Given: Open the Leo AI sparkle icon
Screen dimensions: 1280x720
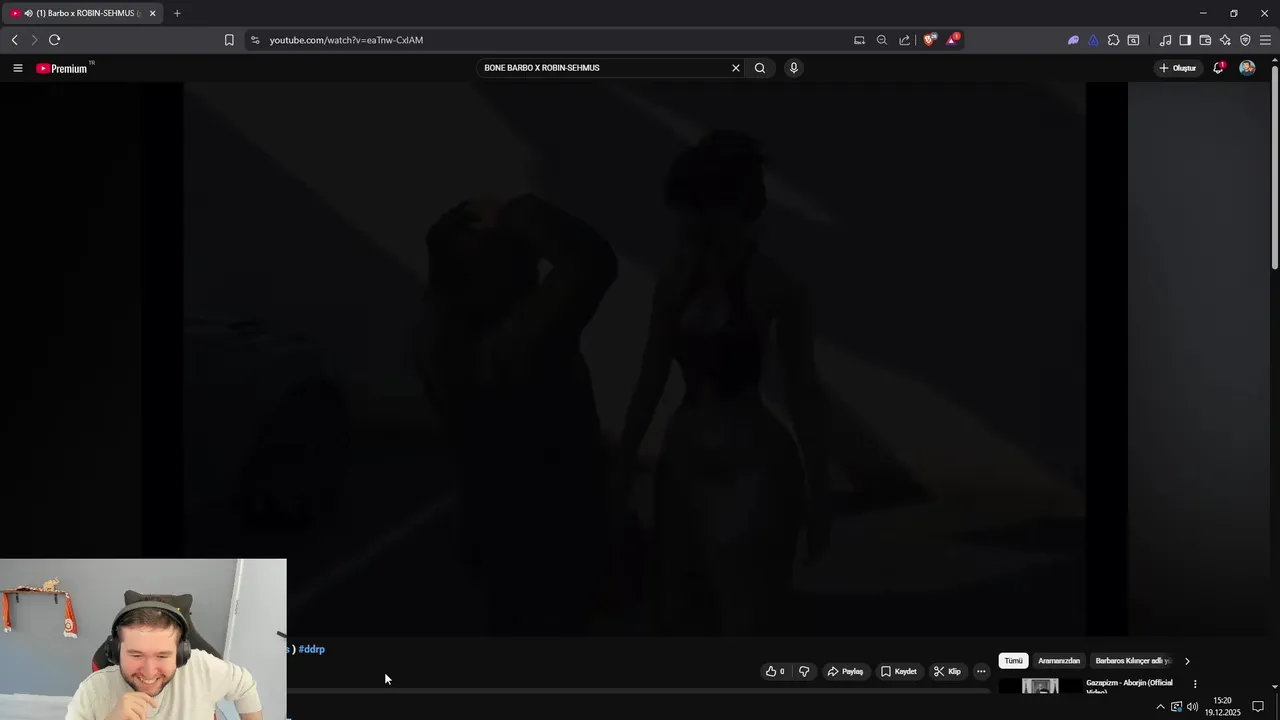Looking at the screenshot, I should [x=1225, y=40].
